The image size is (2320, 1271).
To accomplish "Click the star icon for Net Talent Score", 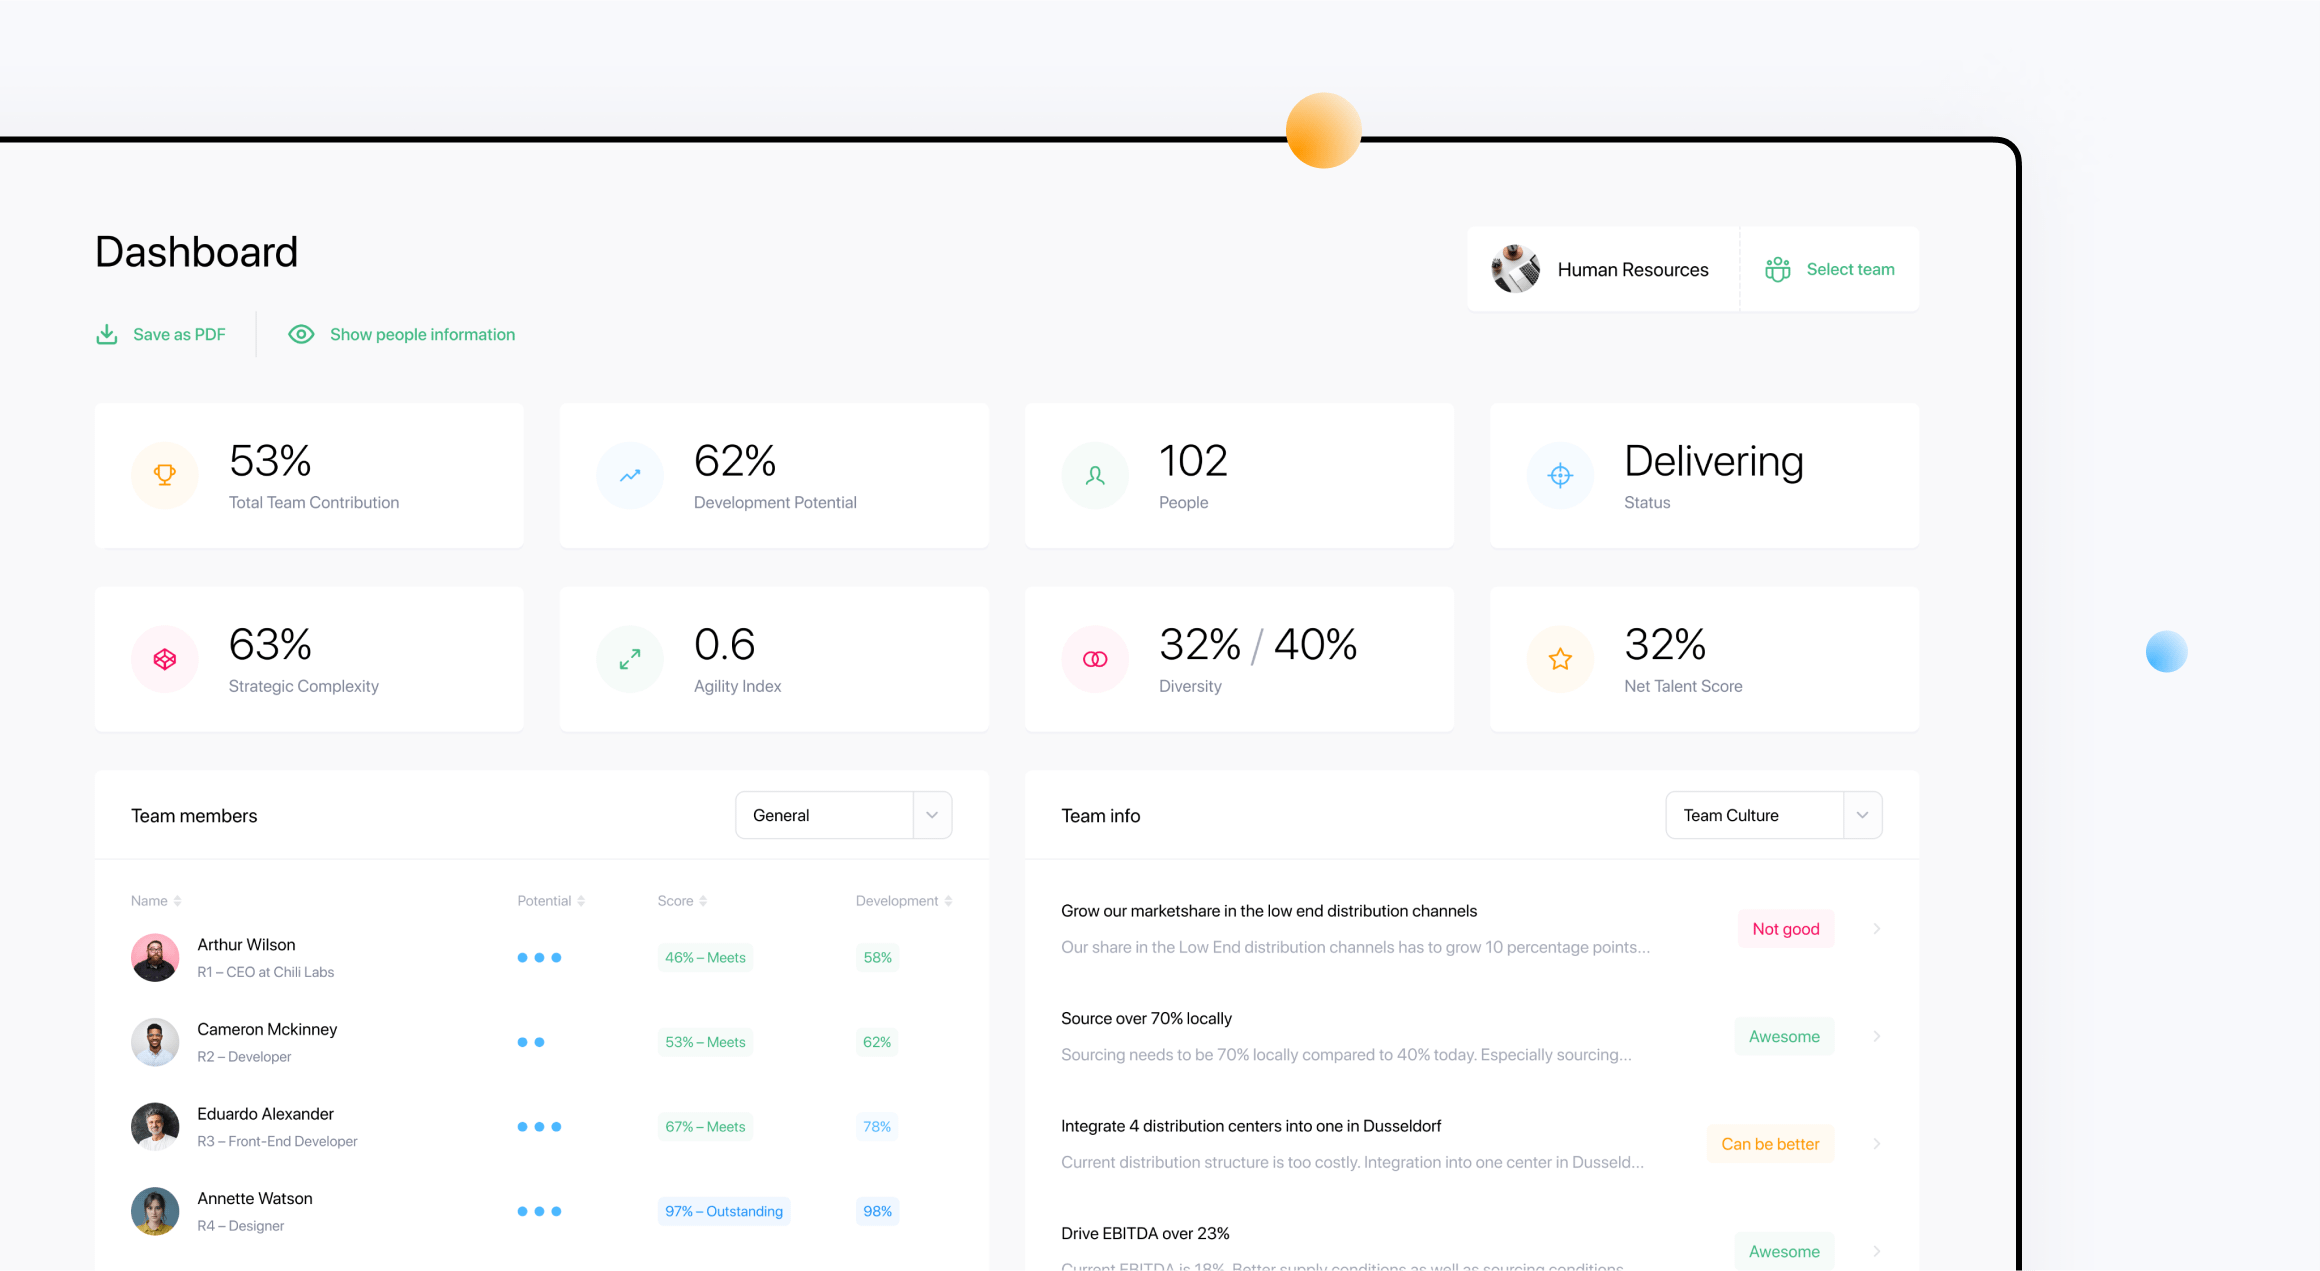I will coord(1560,659).
